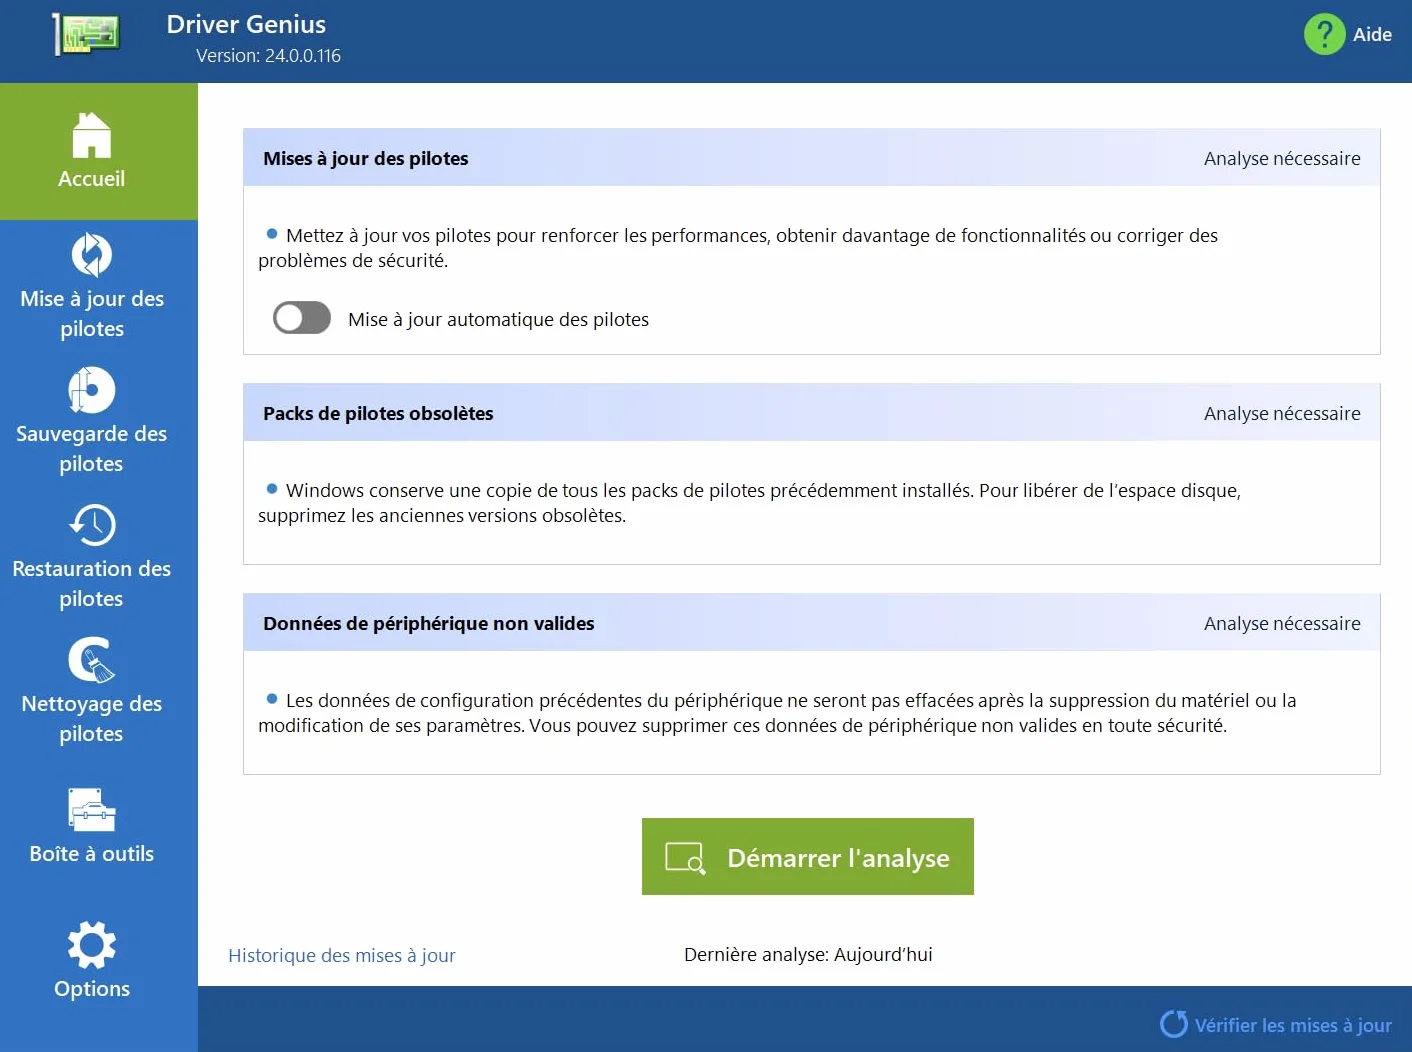Click the Vérifier les mises à jour link
Screen dimensions: 1412x1052
[1293, 1025]
